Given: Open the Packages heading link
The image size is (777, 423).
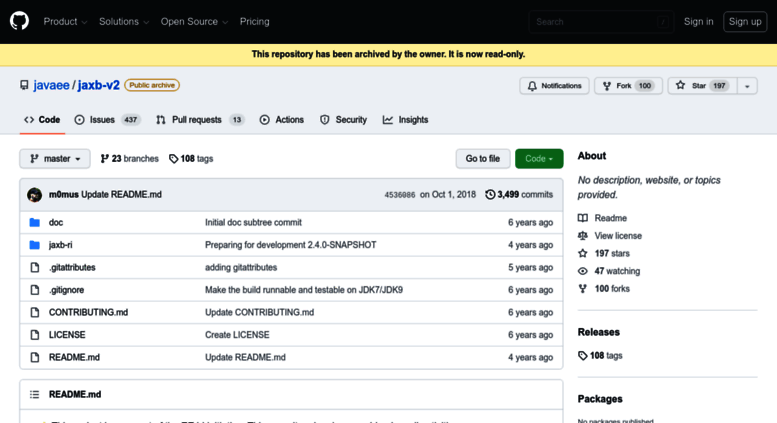Looking at the screenshot, I should [x=600, y=399].
